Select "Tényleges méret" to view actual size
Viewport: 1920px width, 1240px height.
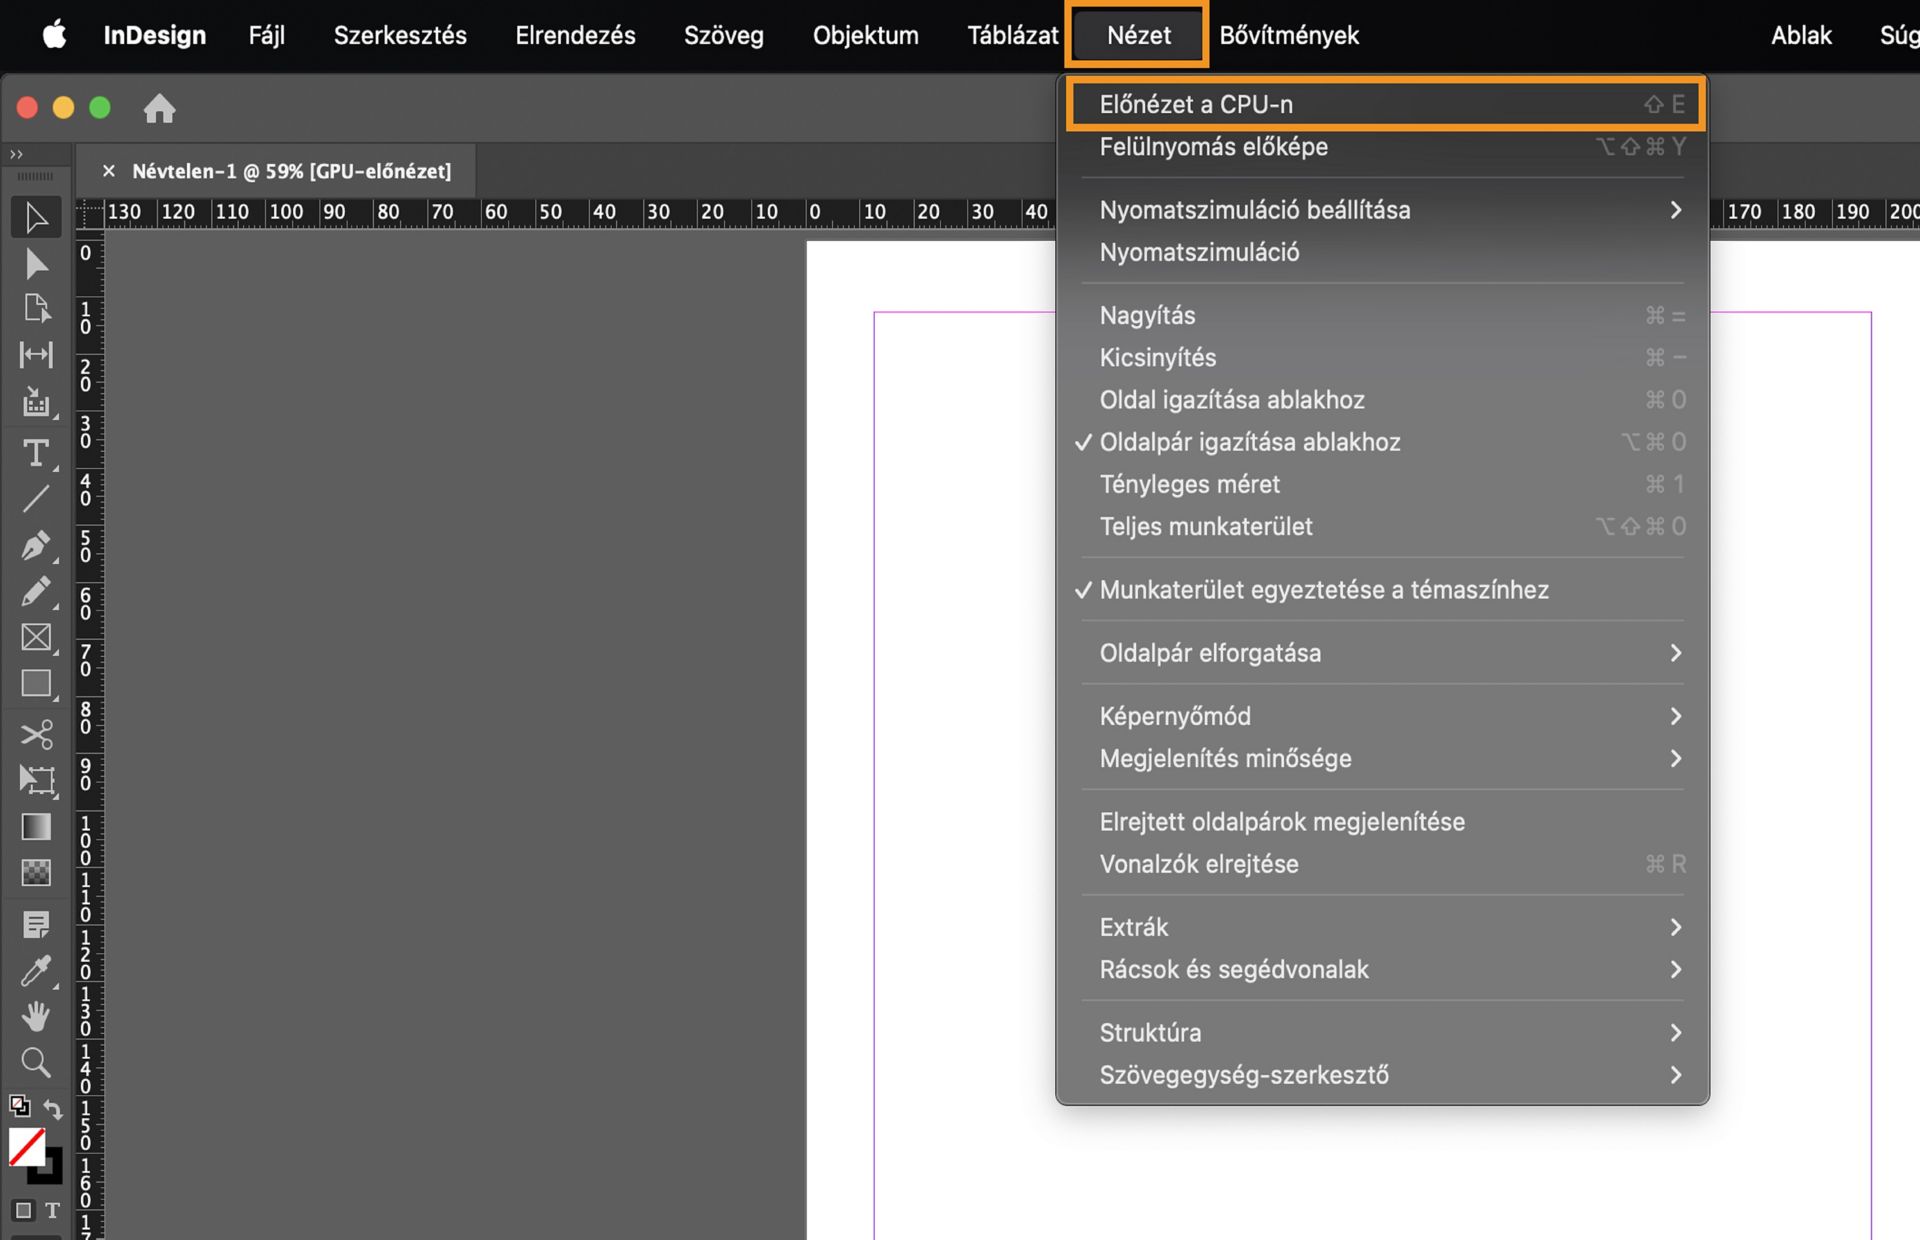pyautogui.click(x=1189, y=484)
